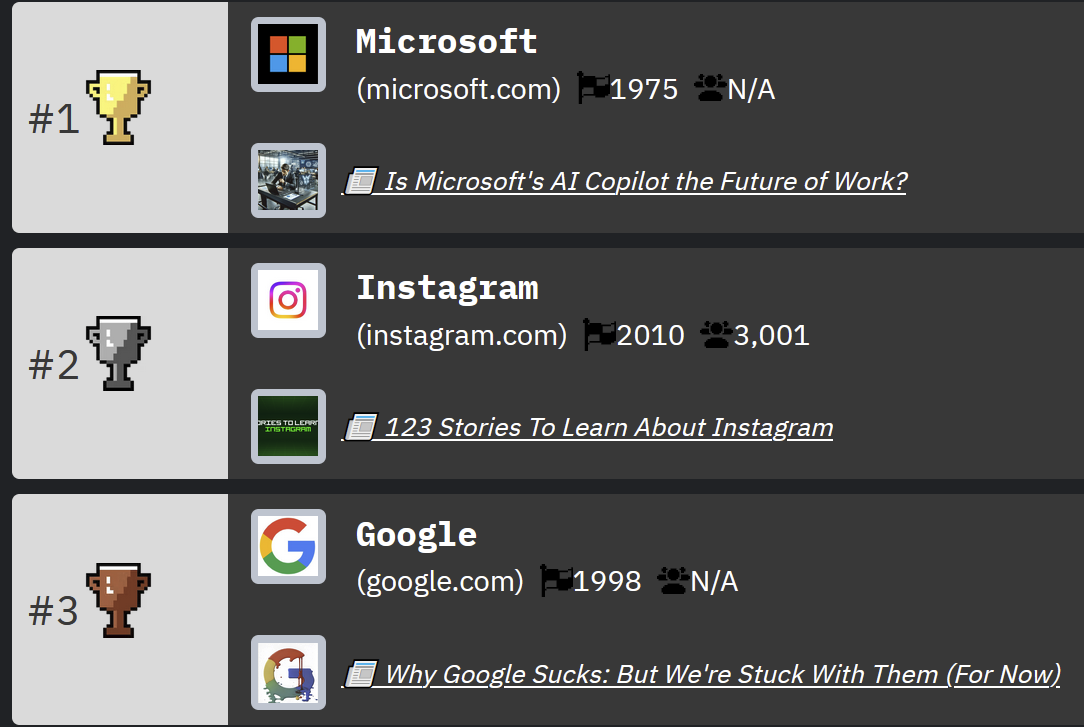Viewport: 1084px width, 727px height.
Task: Click the Microsoft logo icon
Action: pos(288,55)
